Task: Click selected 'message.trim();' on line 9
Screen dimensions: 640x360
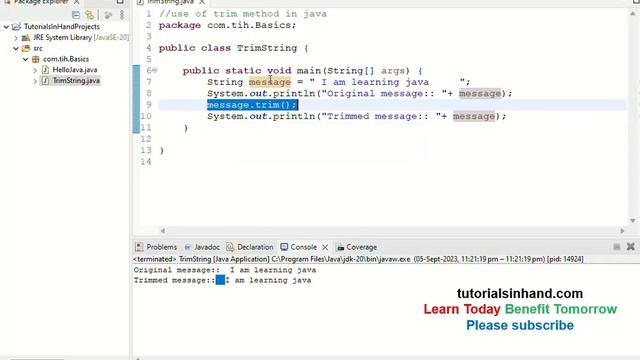Action: pos(252,105)
